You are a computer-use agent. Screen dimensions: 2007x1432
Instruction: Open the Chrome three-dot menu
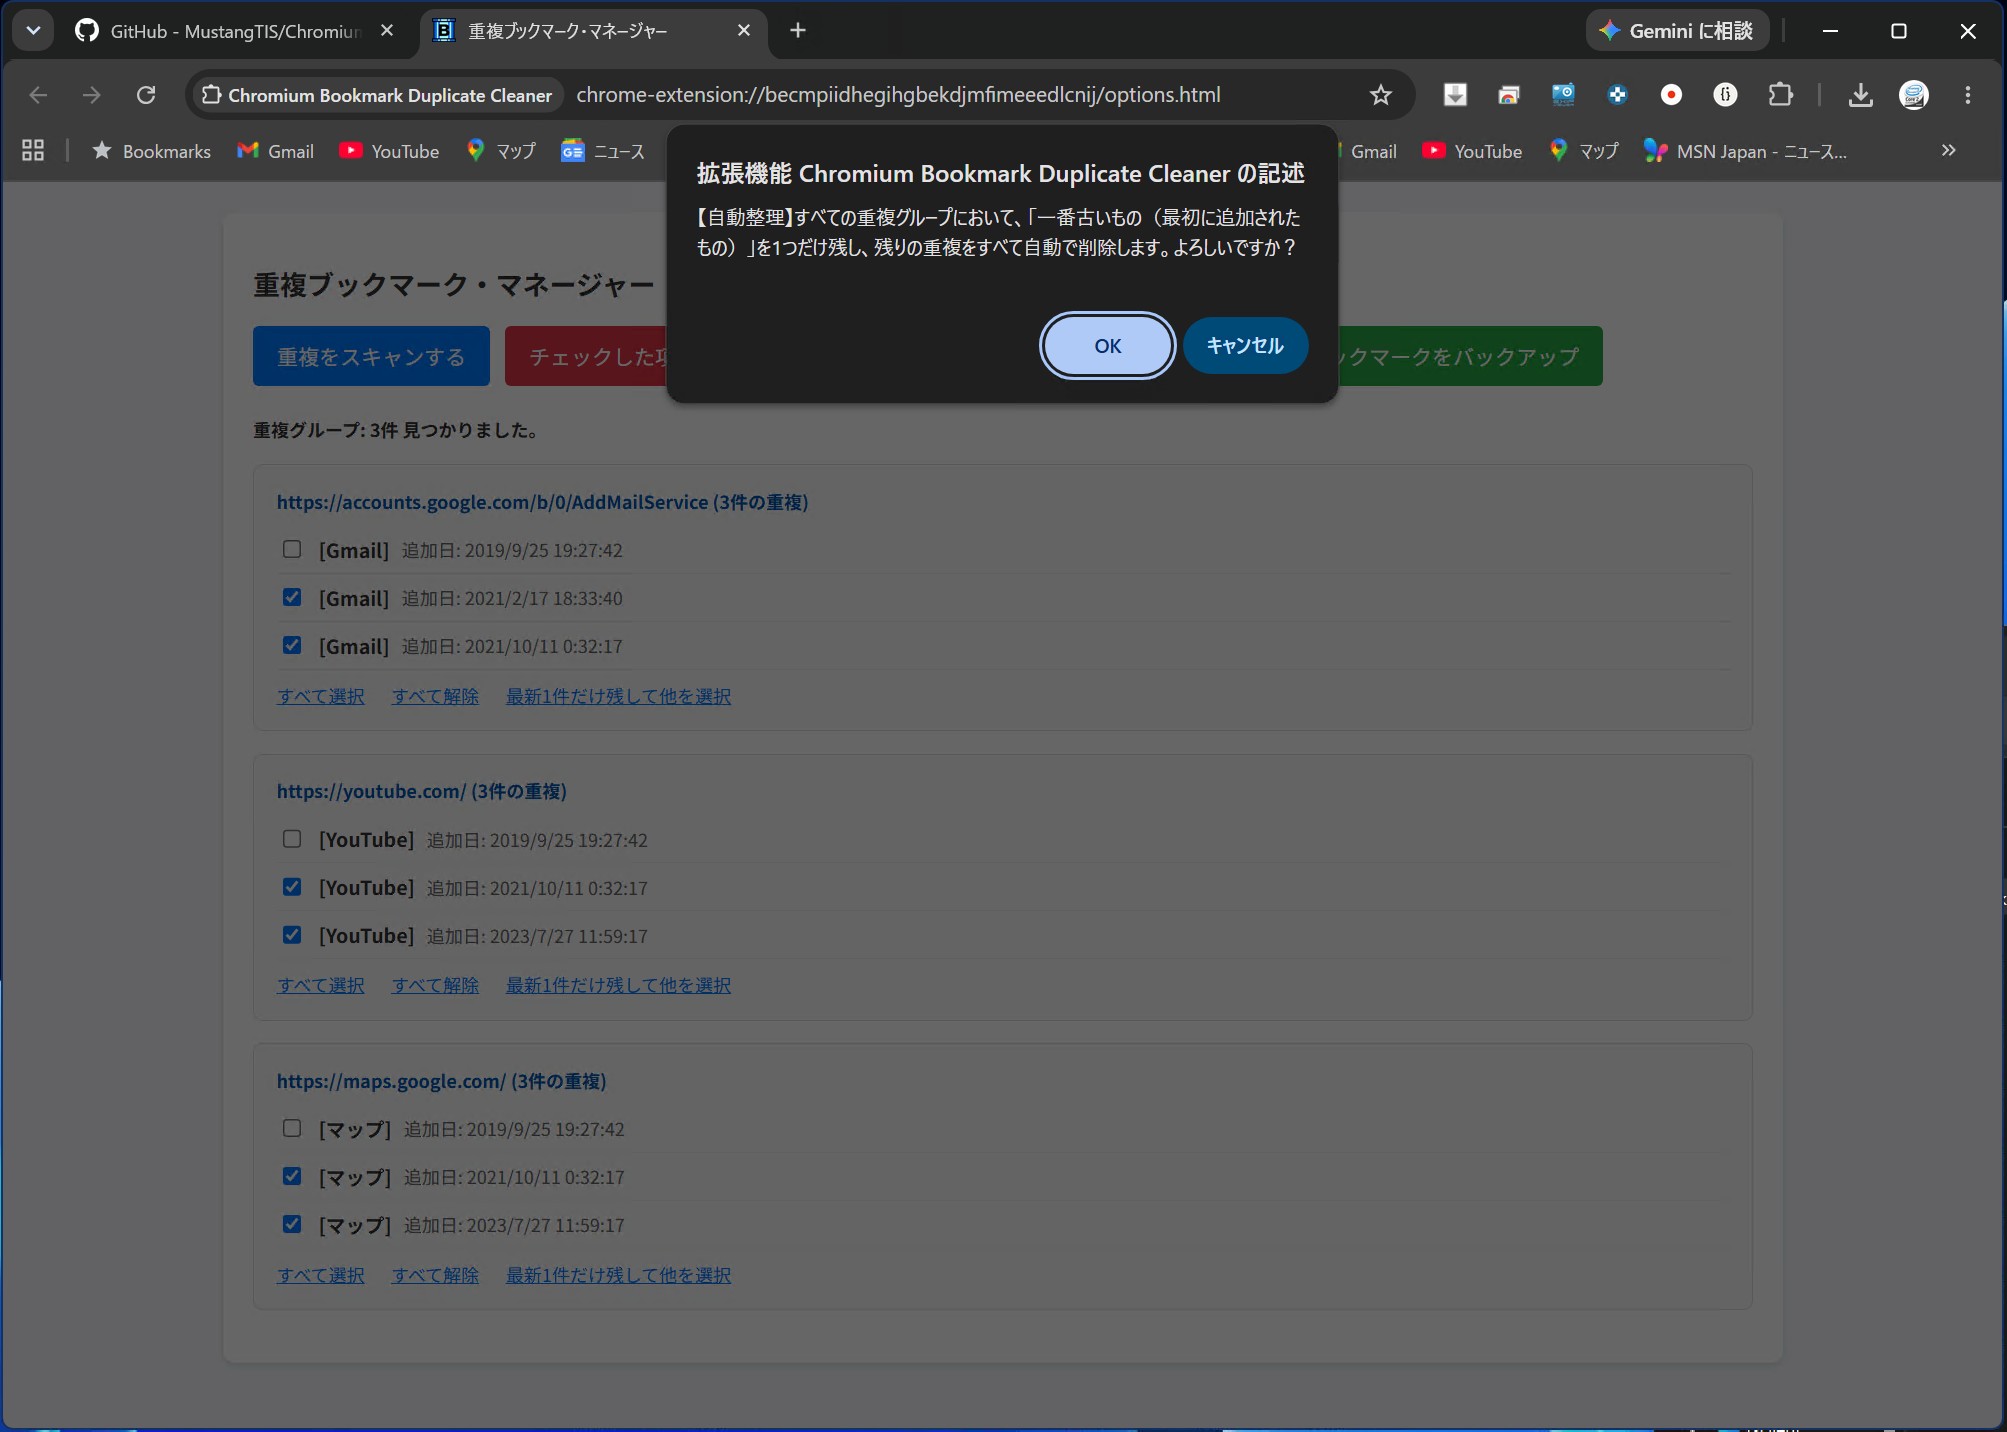coord(1968,95)
